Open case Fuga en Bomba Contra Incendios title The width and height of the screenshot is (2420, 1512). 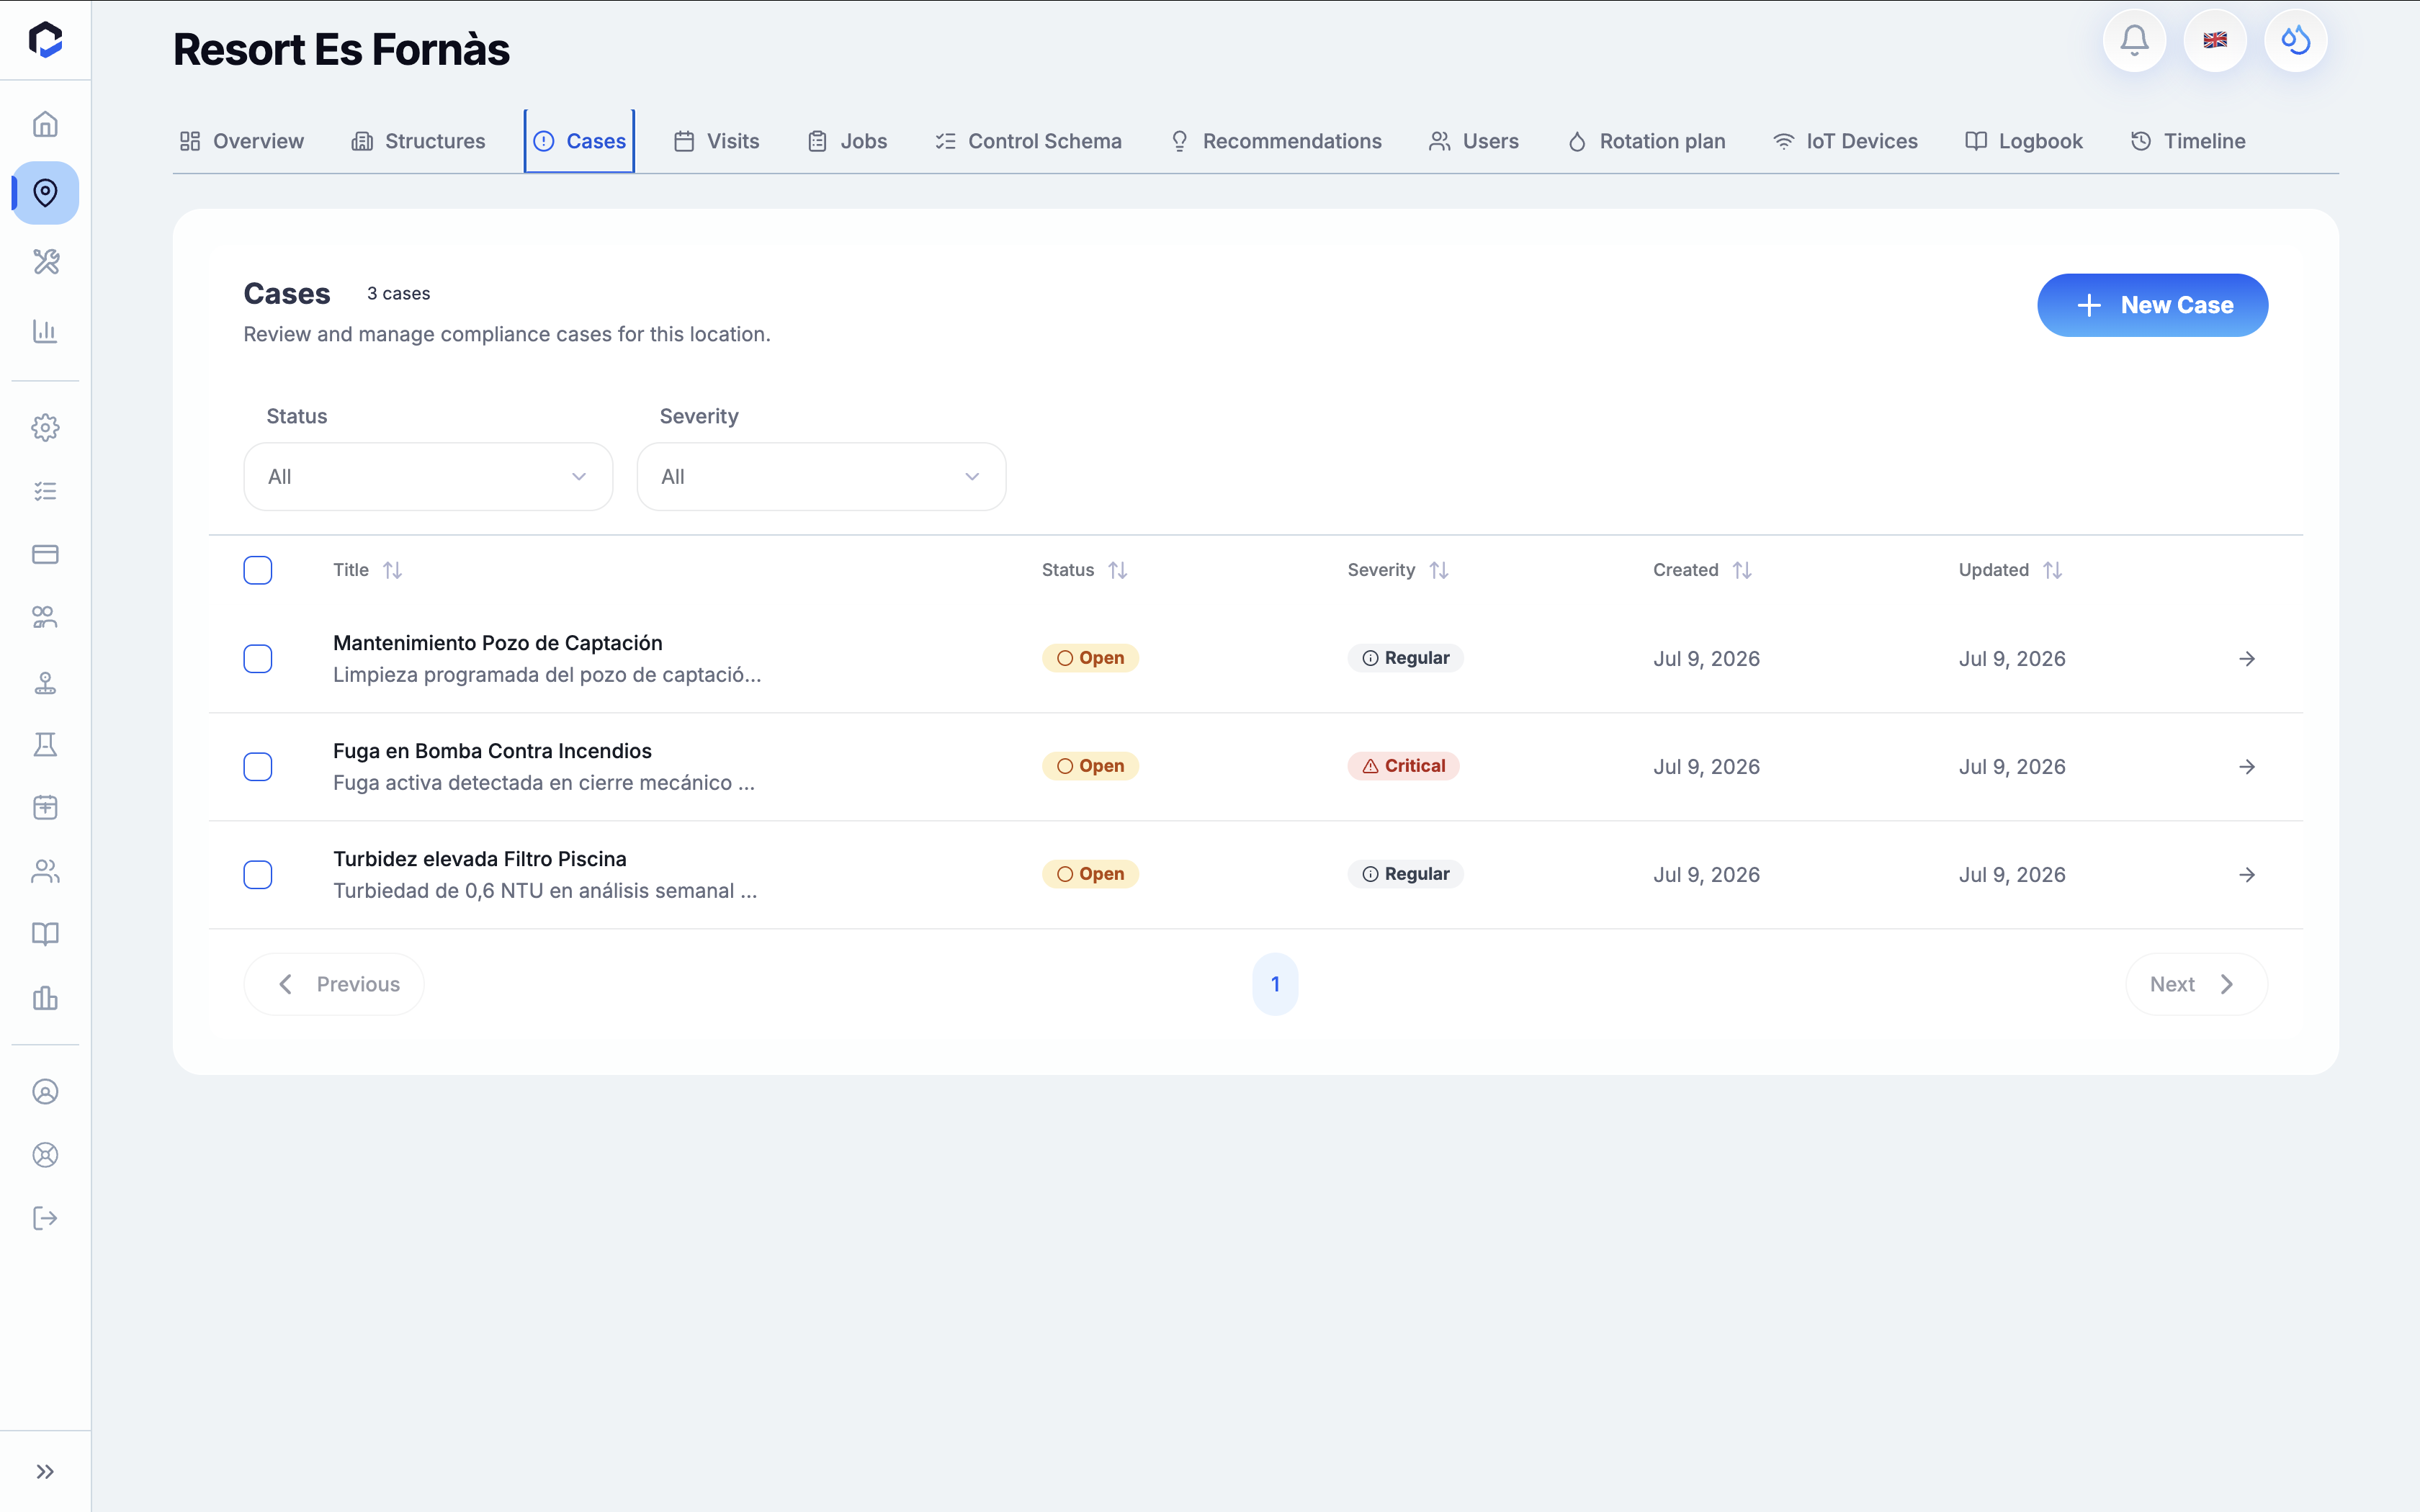(x=492, y=751)
